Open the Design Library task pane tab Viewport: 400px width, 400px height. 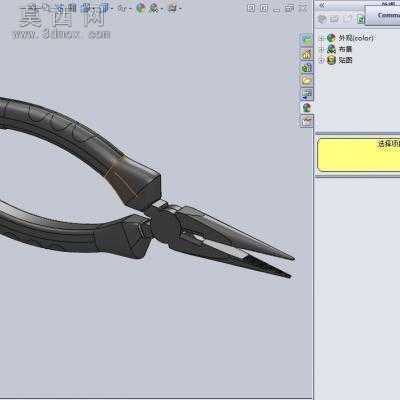click(x=306, y=68)
